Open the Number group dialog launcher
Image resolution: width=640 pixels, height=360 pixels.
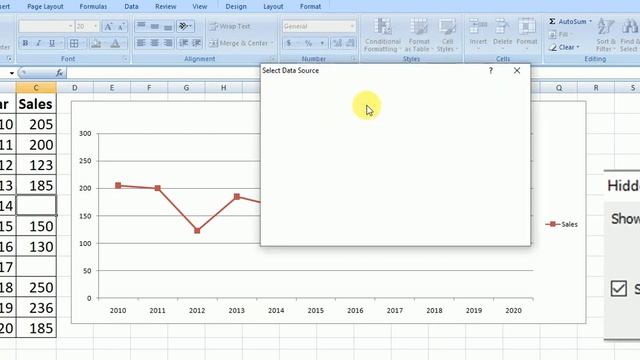[353, 59]
